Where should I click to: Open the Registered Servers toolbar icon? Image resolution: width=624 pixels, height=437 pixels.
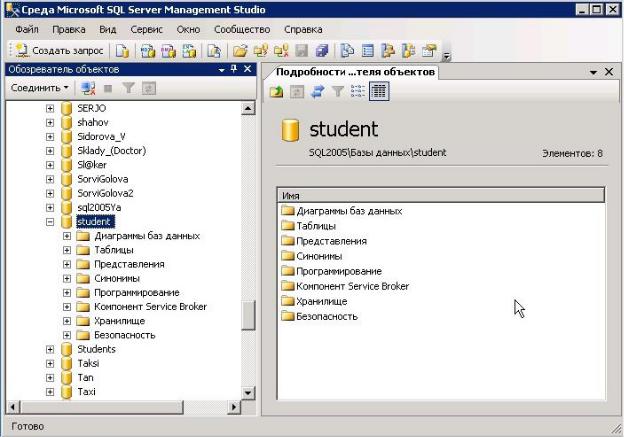tap(347, 51)
